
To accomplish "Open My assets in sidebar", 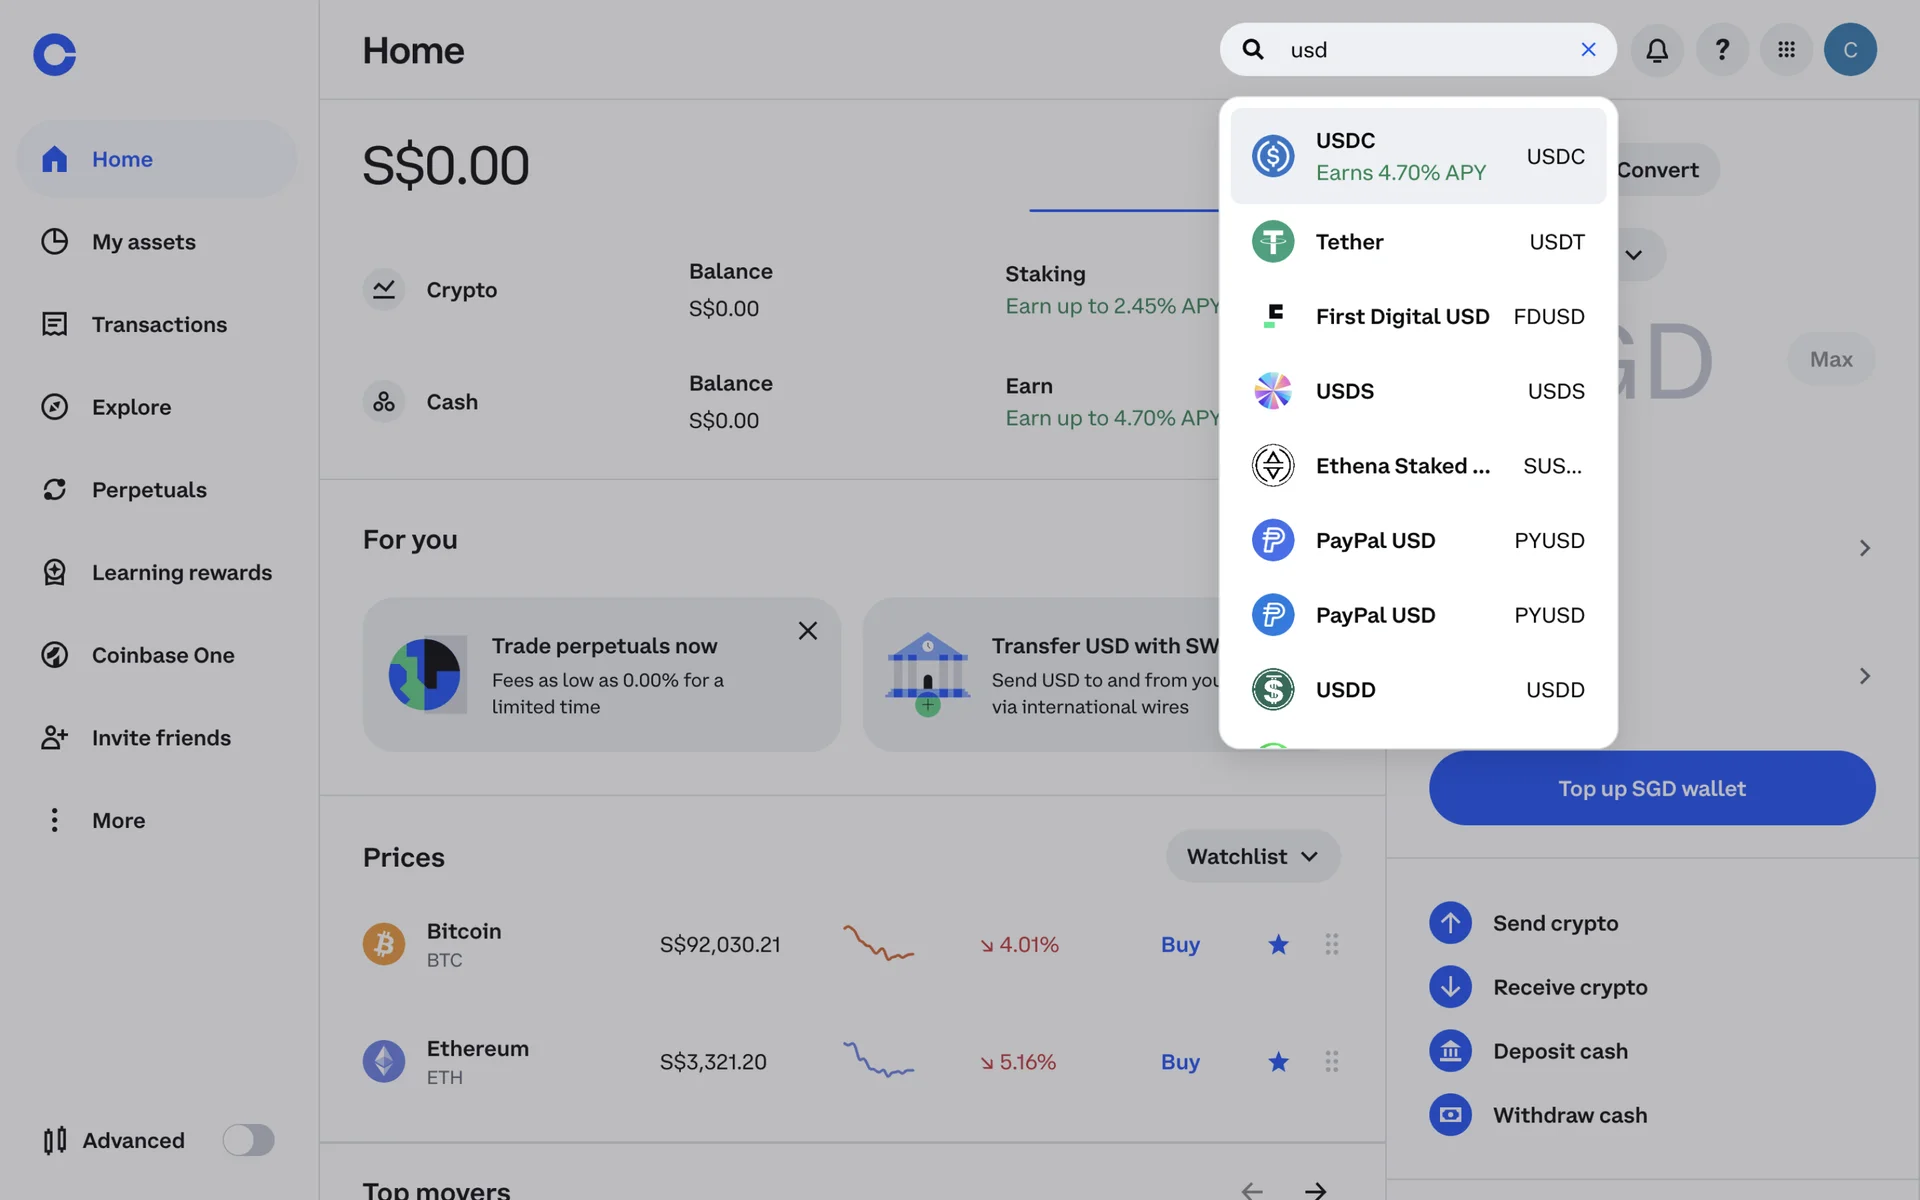I will click(143, 242).
